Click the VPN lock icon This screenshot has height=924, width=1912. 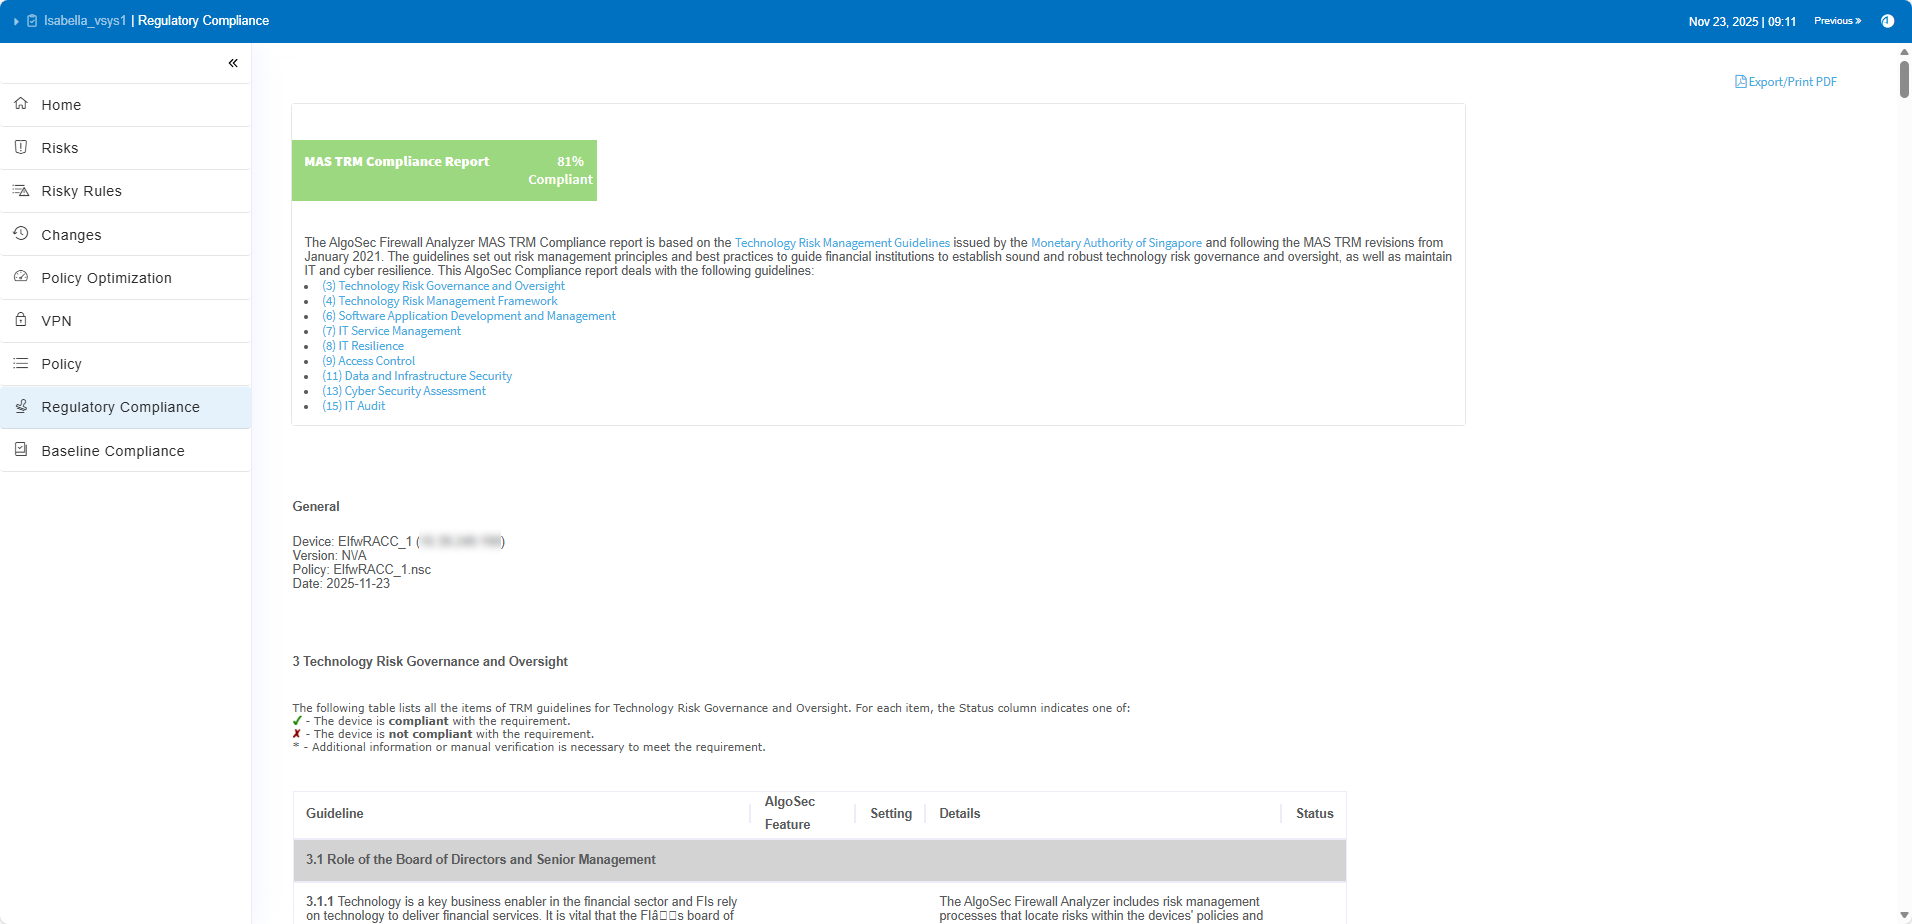click(x=21, y=320)
